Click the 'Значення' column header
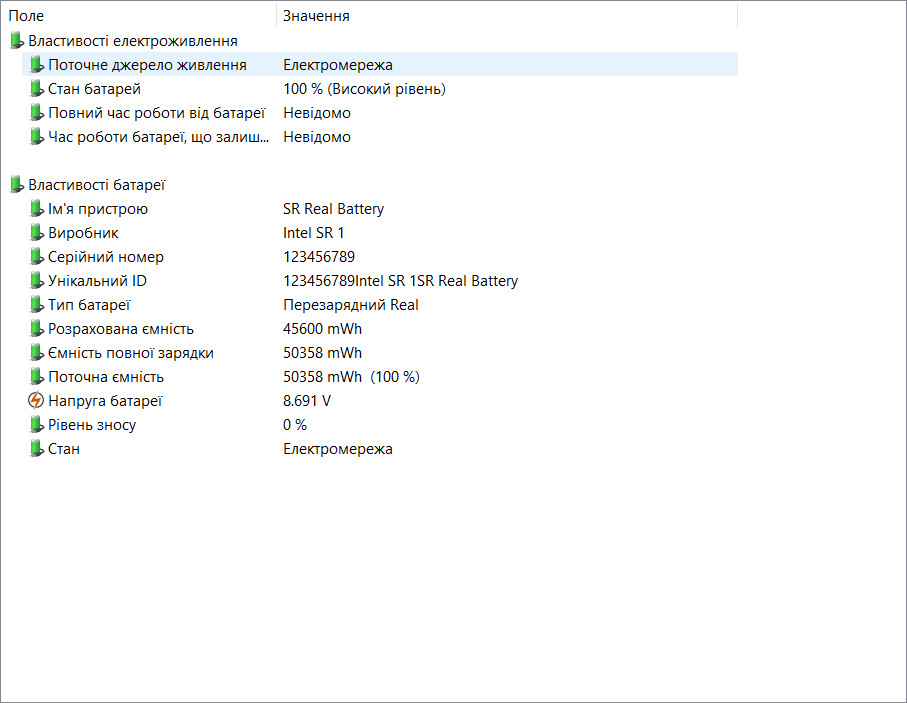 [507, 16]
